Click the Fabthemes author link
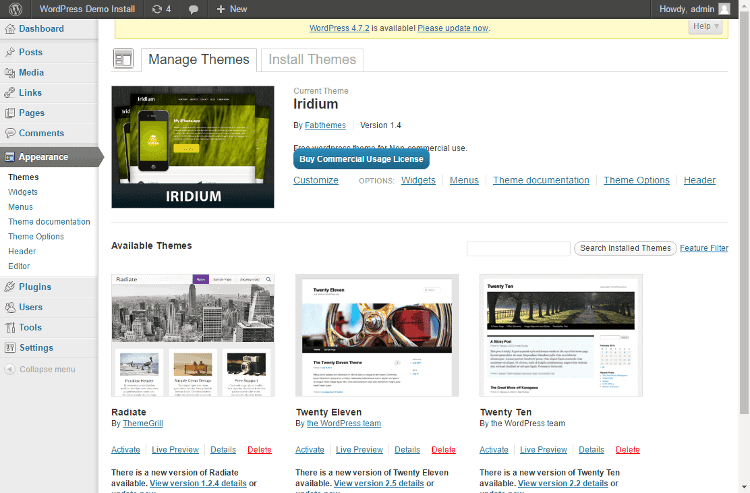 325,125
